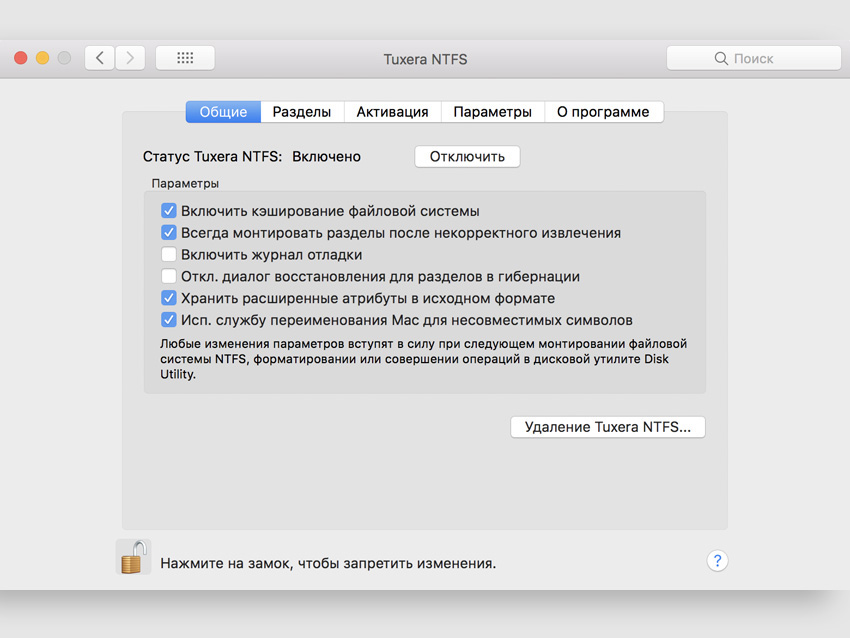
Task: Select the Общие tab
Action: click(223, 112)
